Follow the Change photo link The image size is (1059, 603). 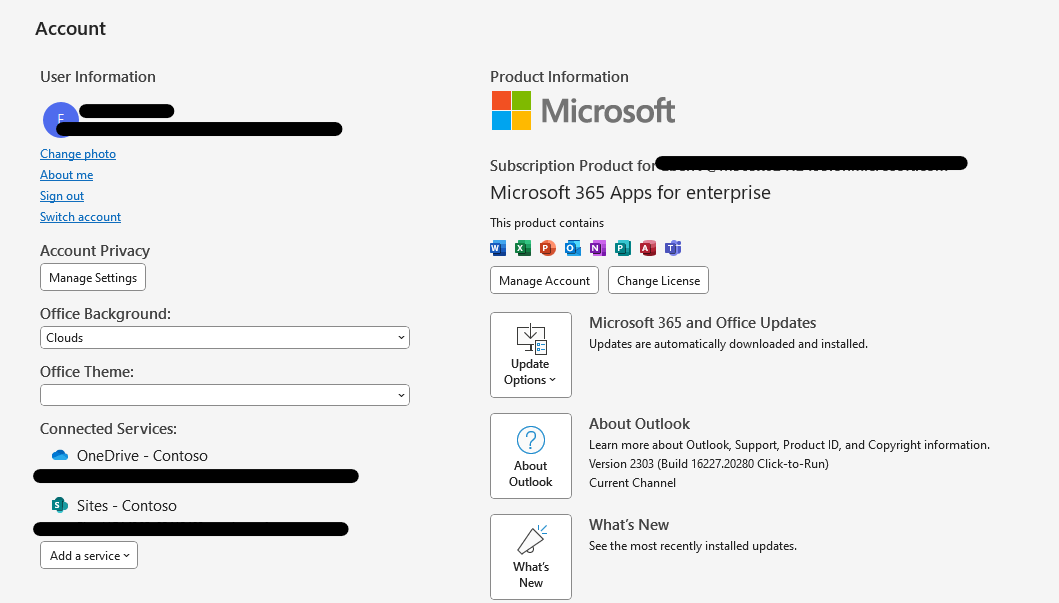click(x=78, y=154)
